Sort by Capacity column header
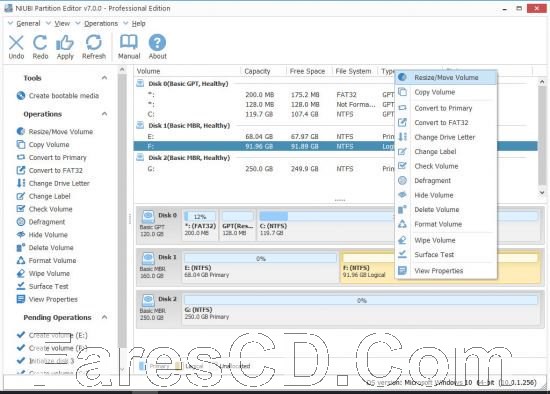The width and height of the screenshot is (550, 394). pos(263,71)
